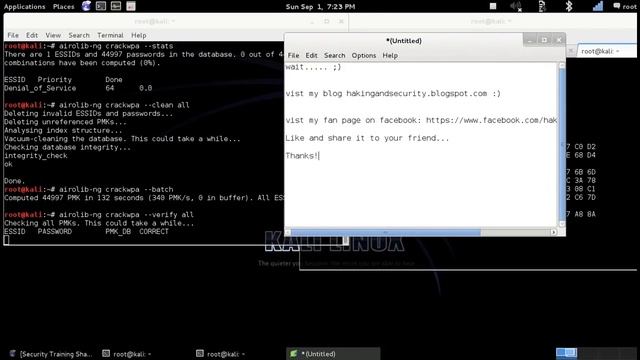Click the editor's horizontal scrollbar thumb
Screen dimensions: 640x360
386,232
